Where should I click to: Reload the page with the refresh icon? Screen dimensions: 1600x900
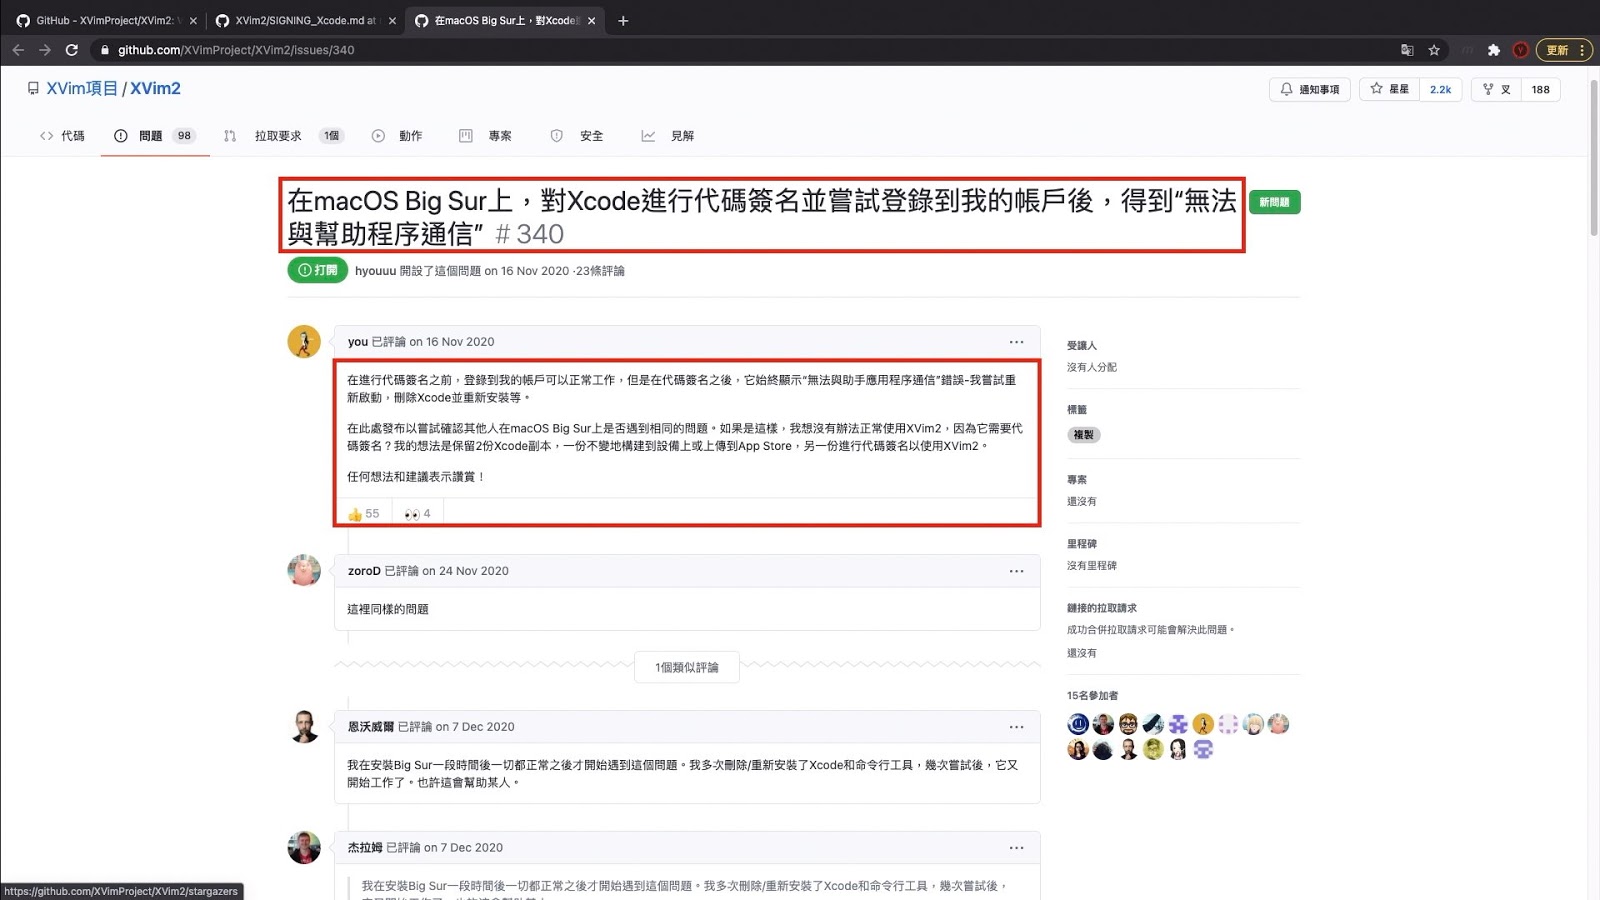click(x=72, y=50)
